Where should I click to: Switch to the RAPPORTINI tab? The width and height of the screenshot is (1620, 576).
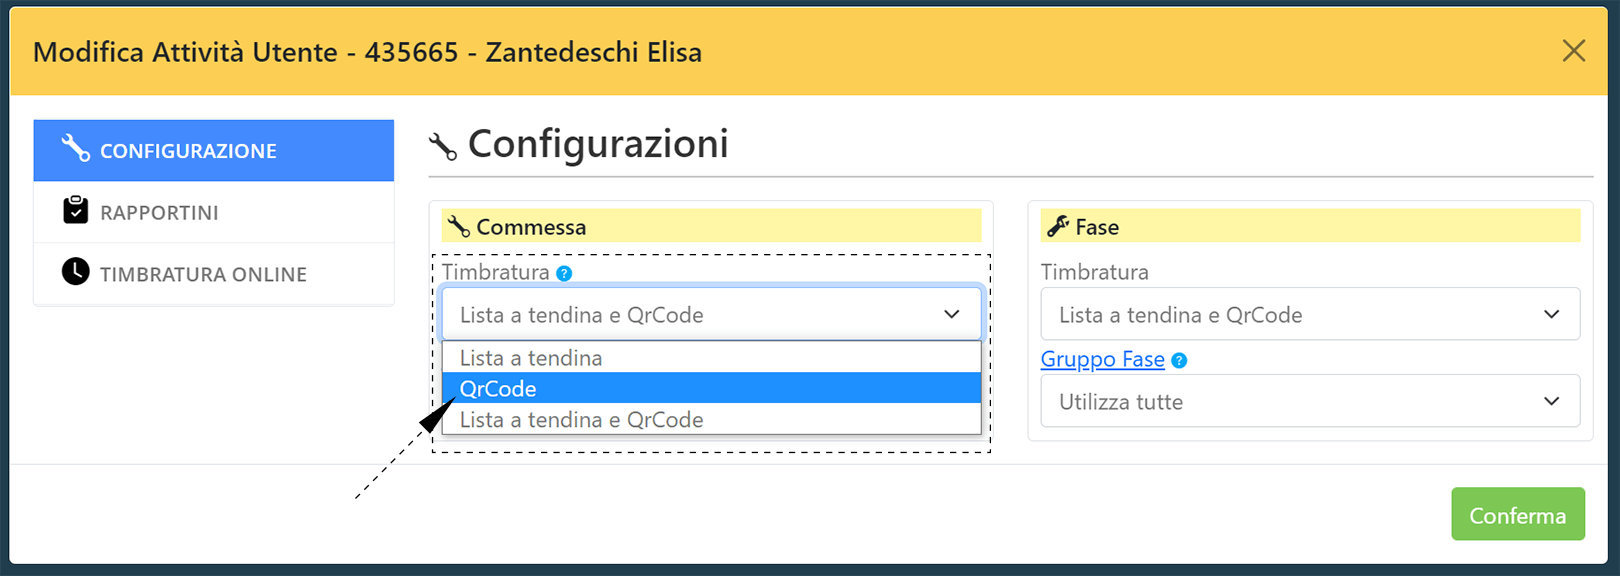pyautogui.click(x=214, y=212)
